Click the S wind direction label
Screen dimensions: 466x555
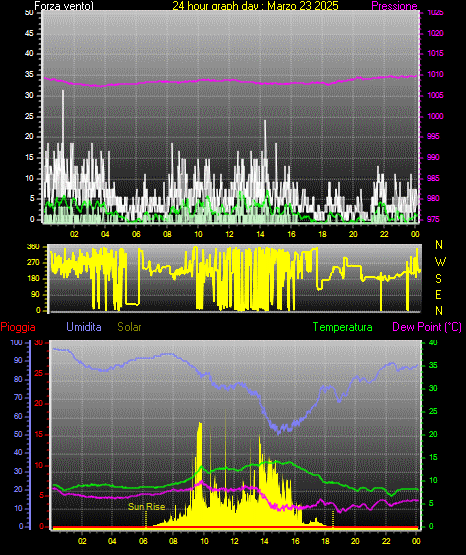pyautogui.click(x=438, y=279)
